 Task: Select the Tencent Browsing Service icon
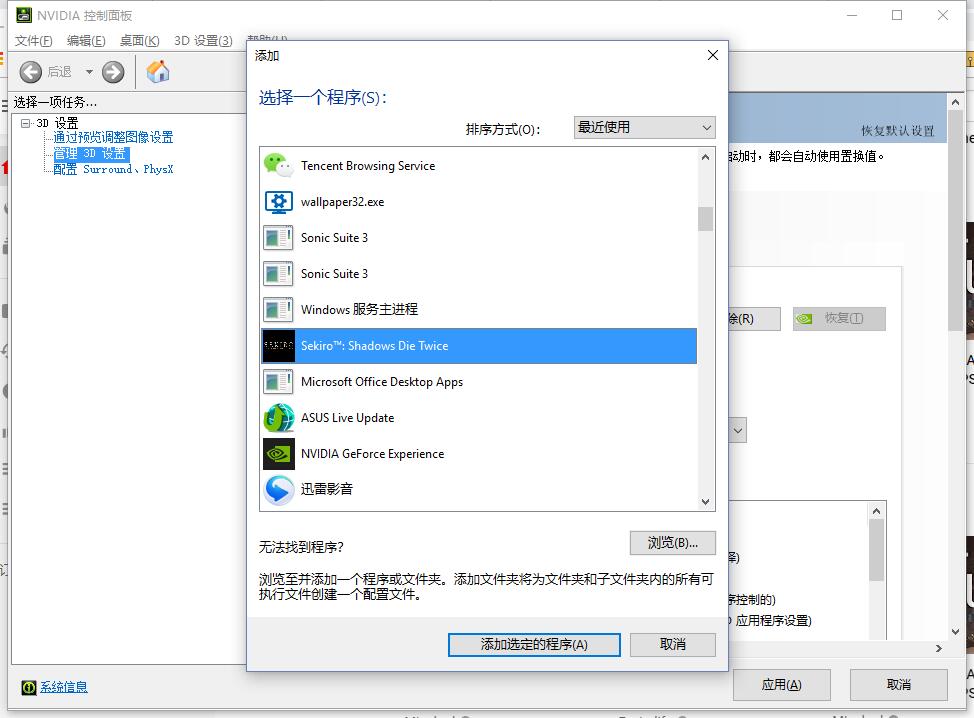click(x=278, y=166)
